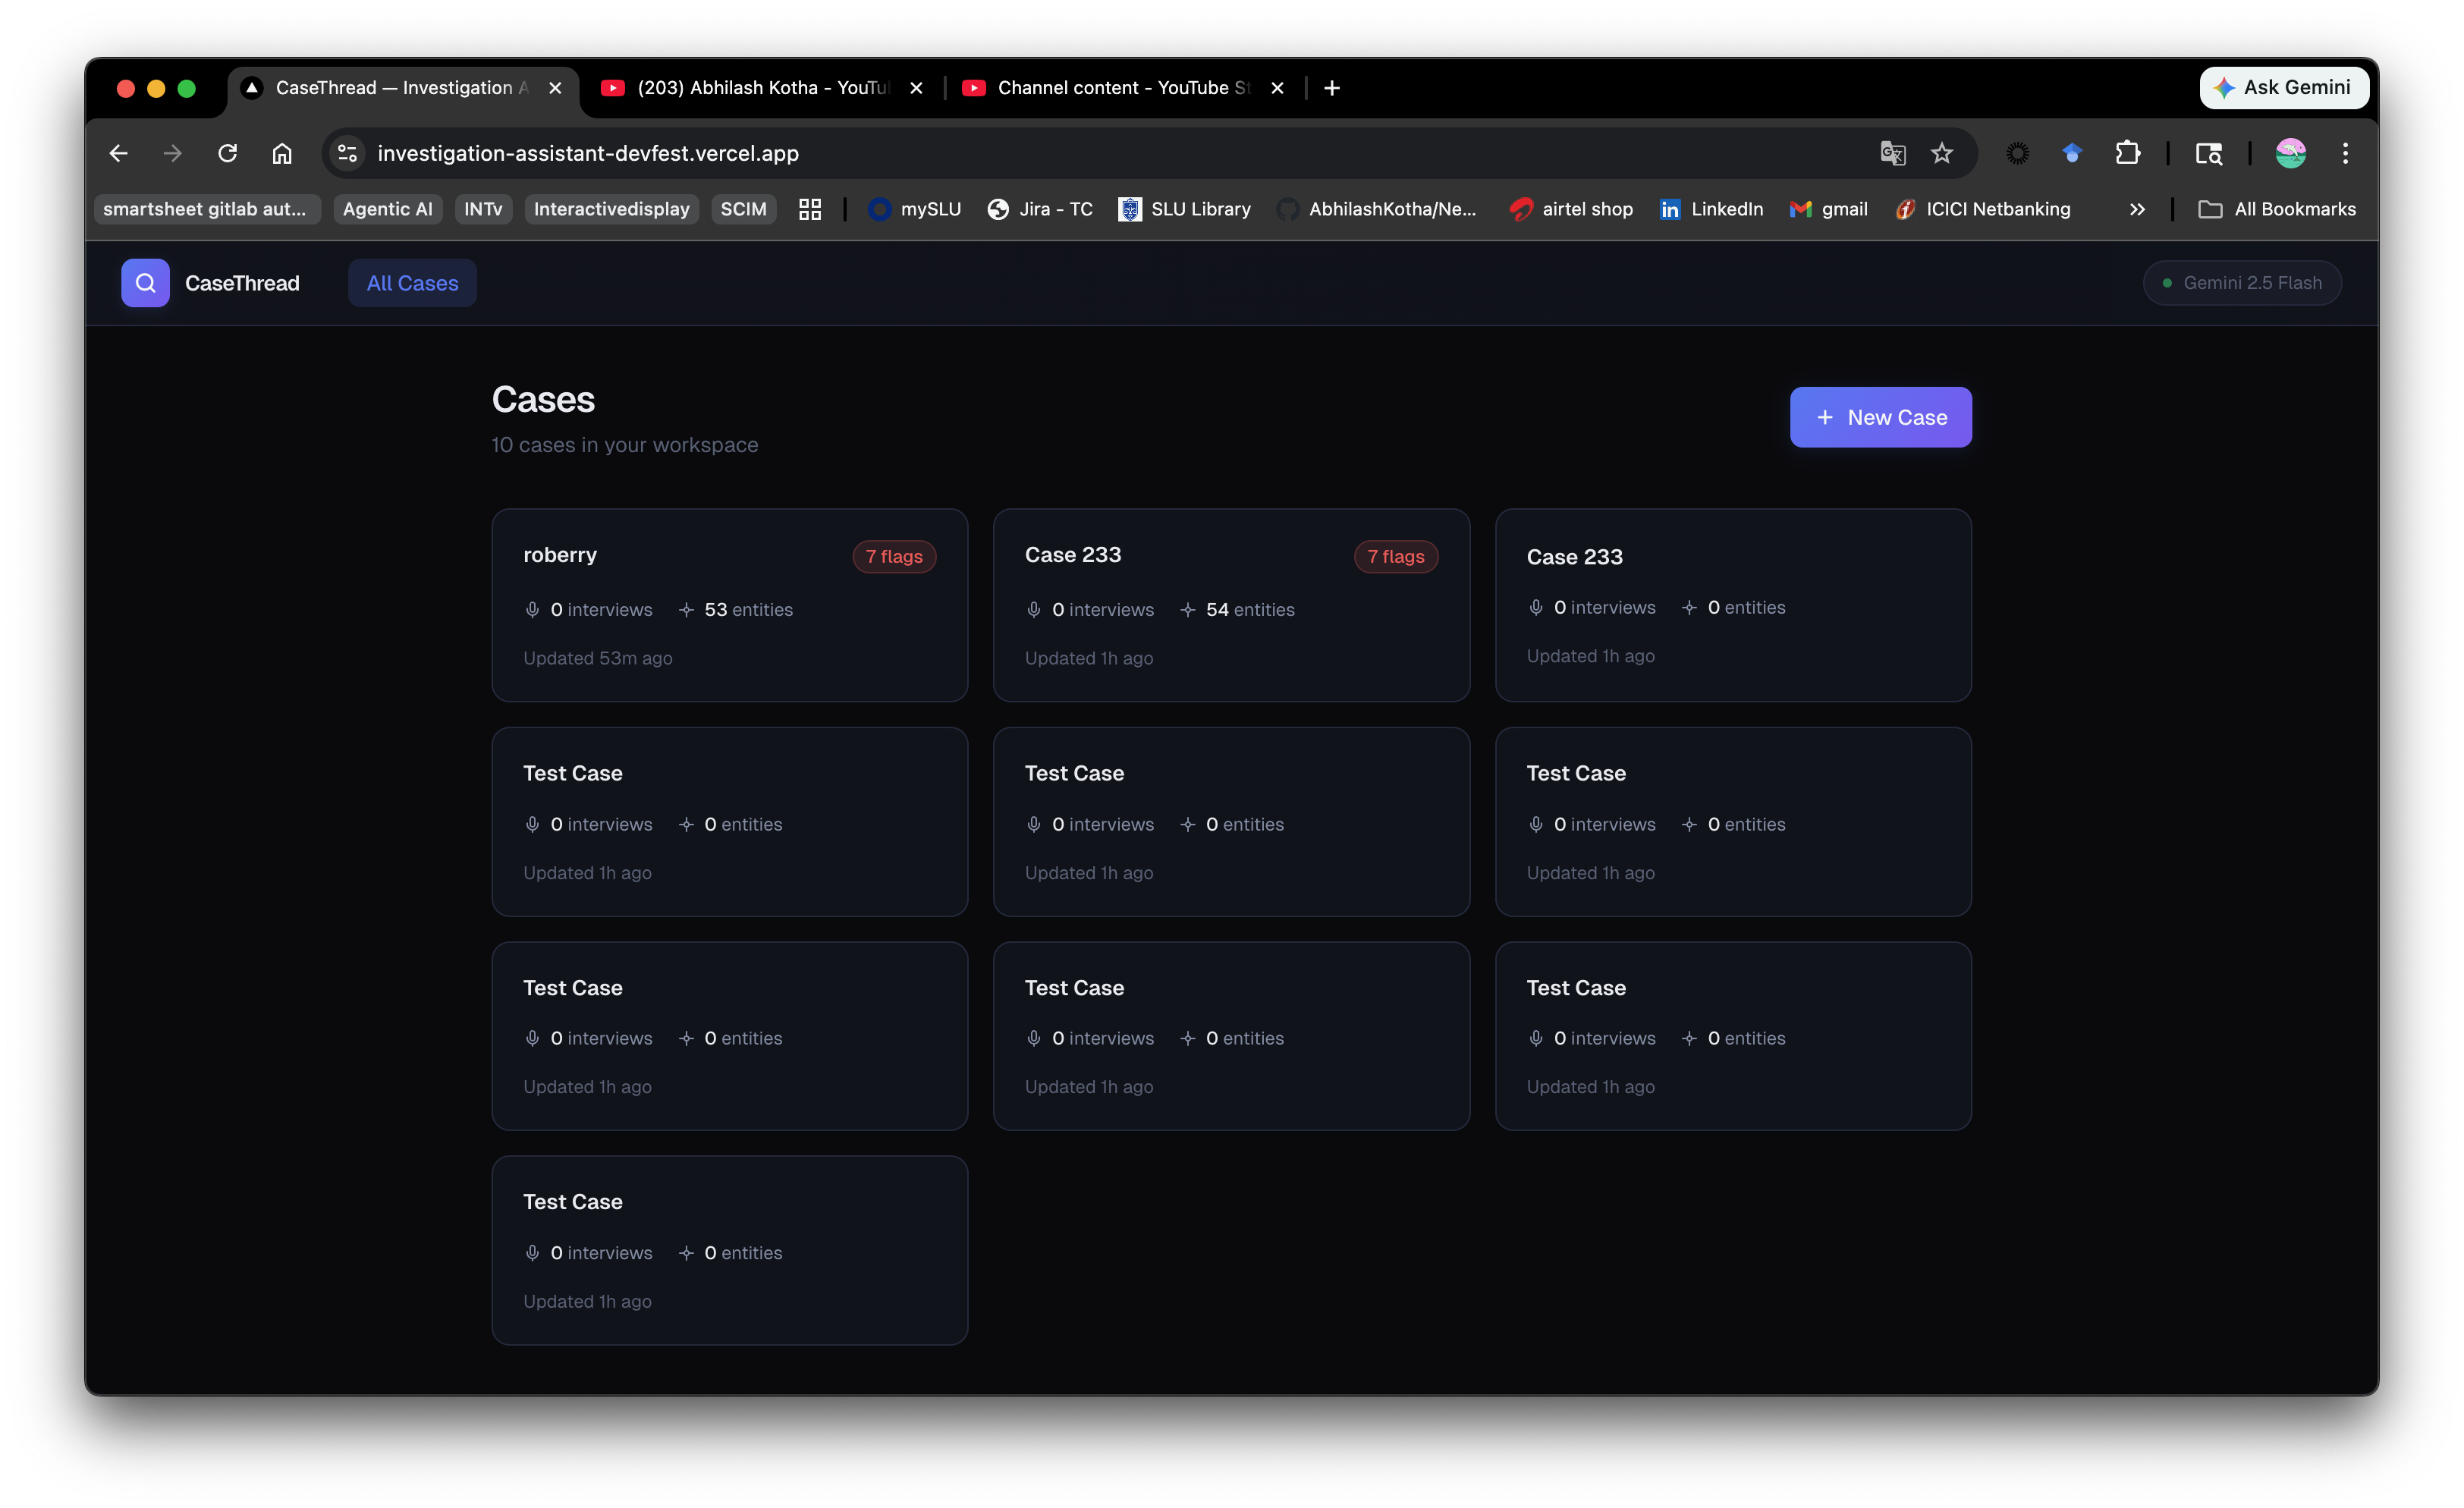The height and width of the screenshot is (1508, 2464).
Task: Open Chrome three-dot menu
Action: (x=2345, y=153)
